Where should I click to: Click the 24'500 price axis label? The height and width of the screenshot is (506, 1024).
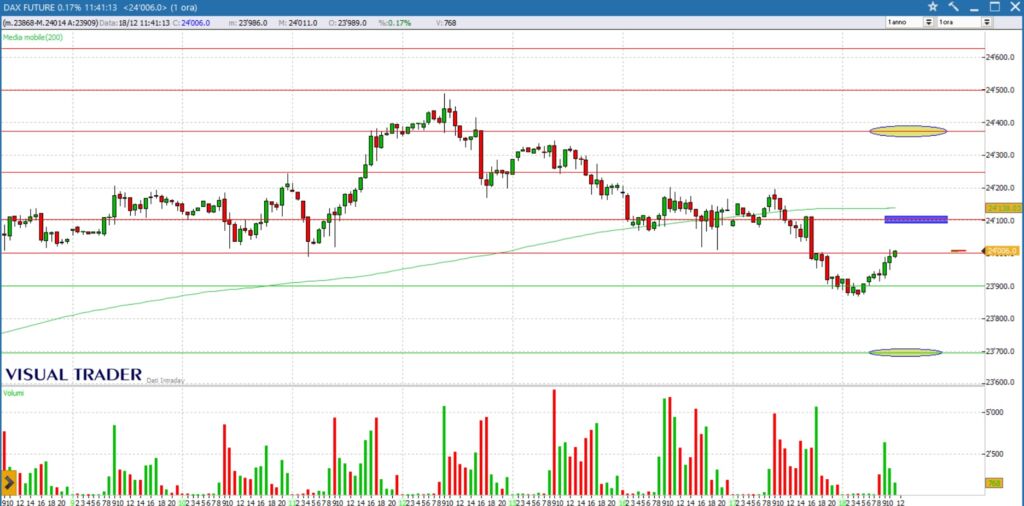click(x=1000, y=90)
